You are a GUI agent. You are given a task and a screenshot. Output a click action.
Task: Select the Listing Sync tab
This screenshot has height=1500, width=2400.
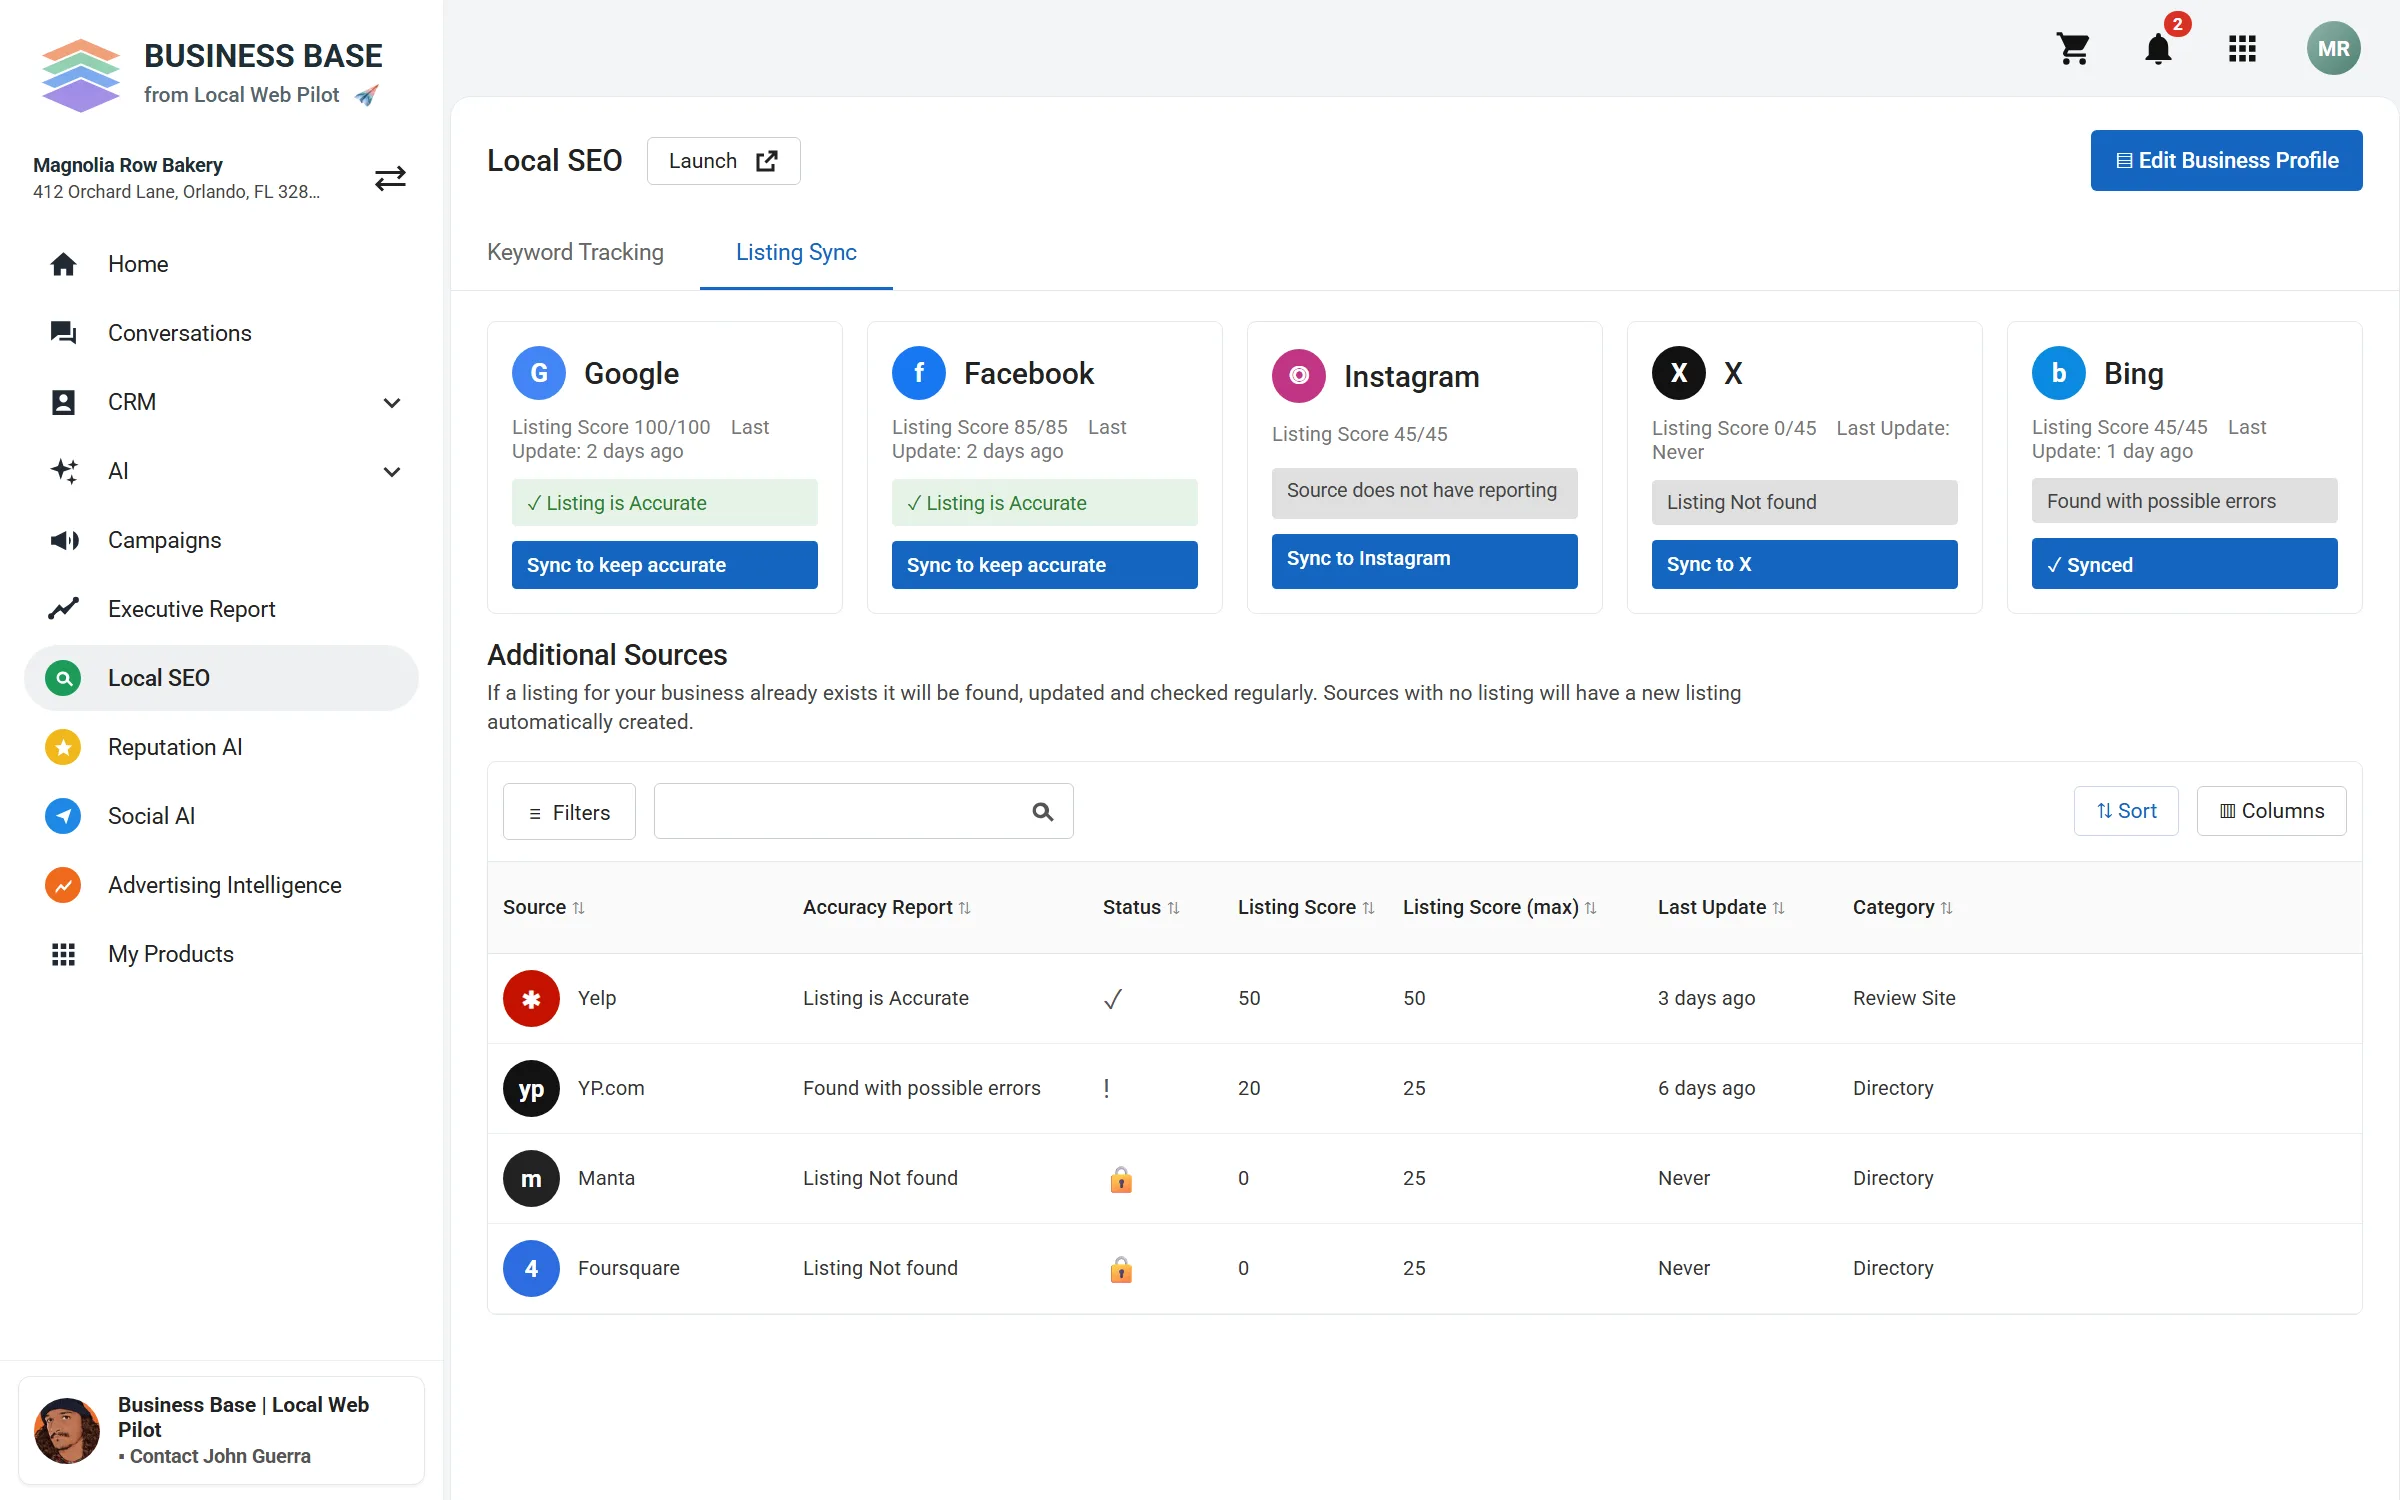tap(796, 252)
